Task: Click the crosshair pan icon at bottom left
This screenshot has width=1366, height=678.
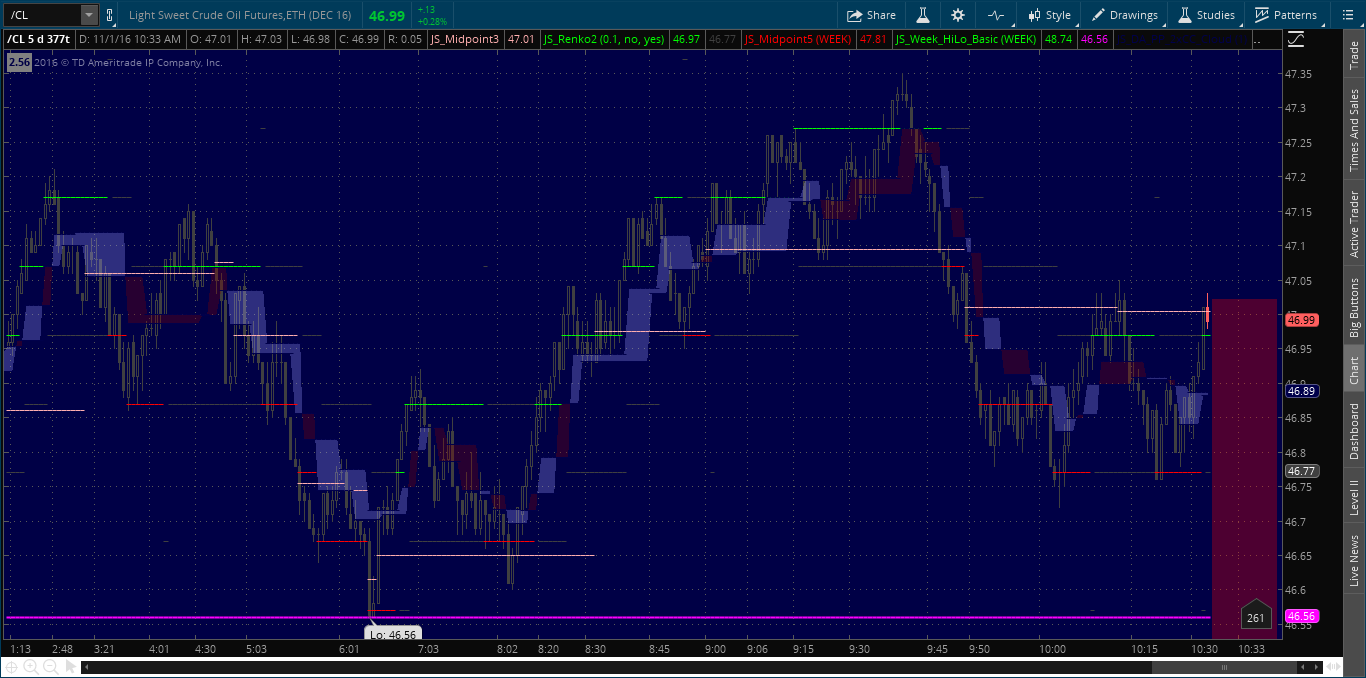Action: [x=12, y=666]
